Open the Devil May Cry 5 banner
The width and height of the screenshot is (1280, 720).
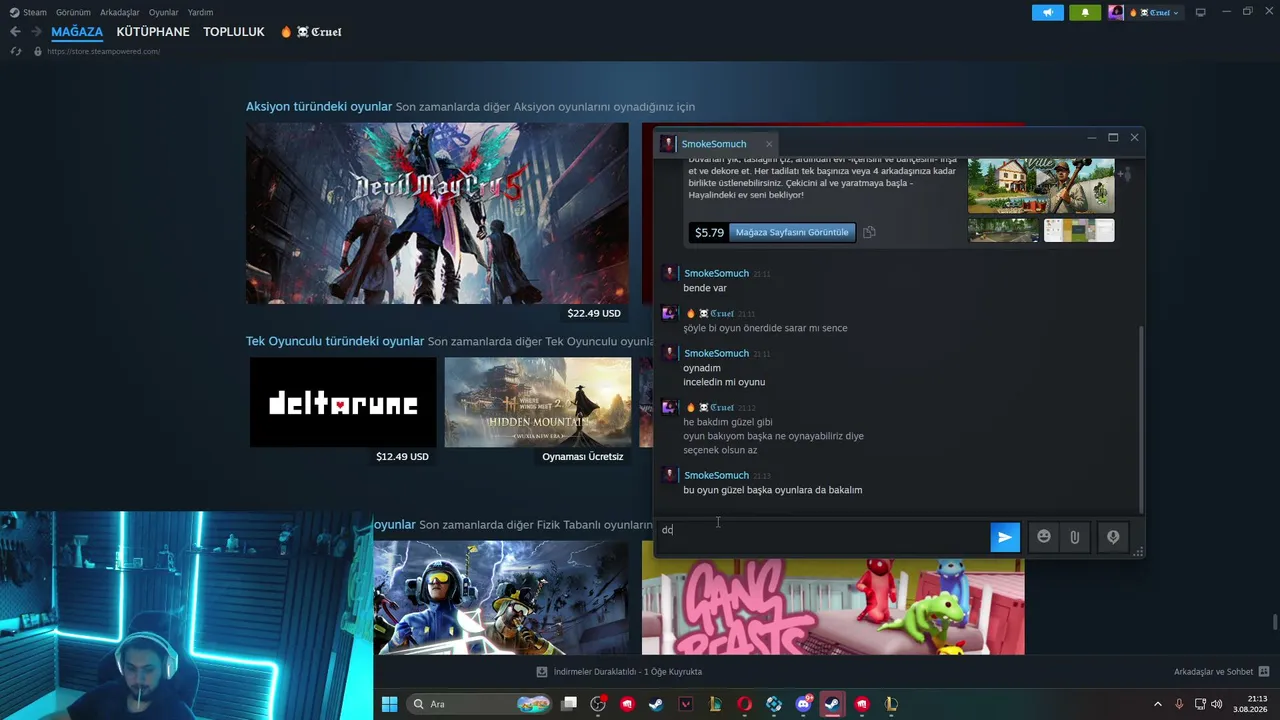tap(437, 213)
